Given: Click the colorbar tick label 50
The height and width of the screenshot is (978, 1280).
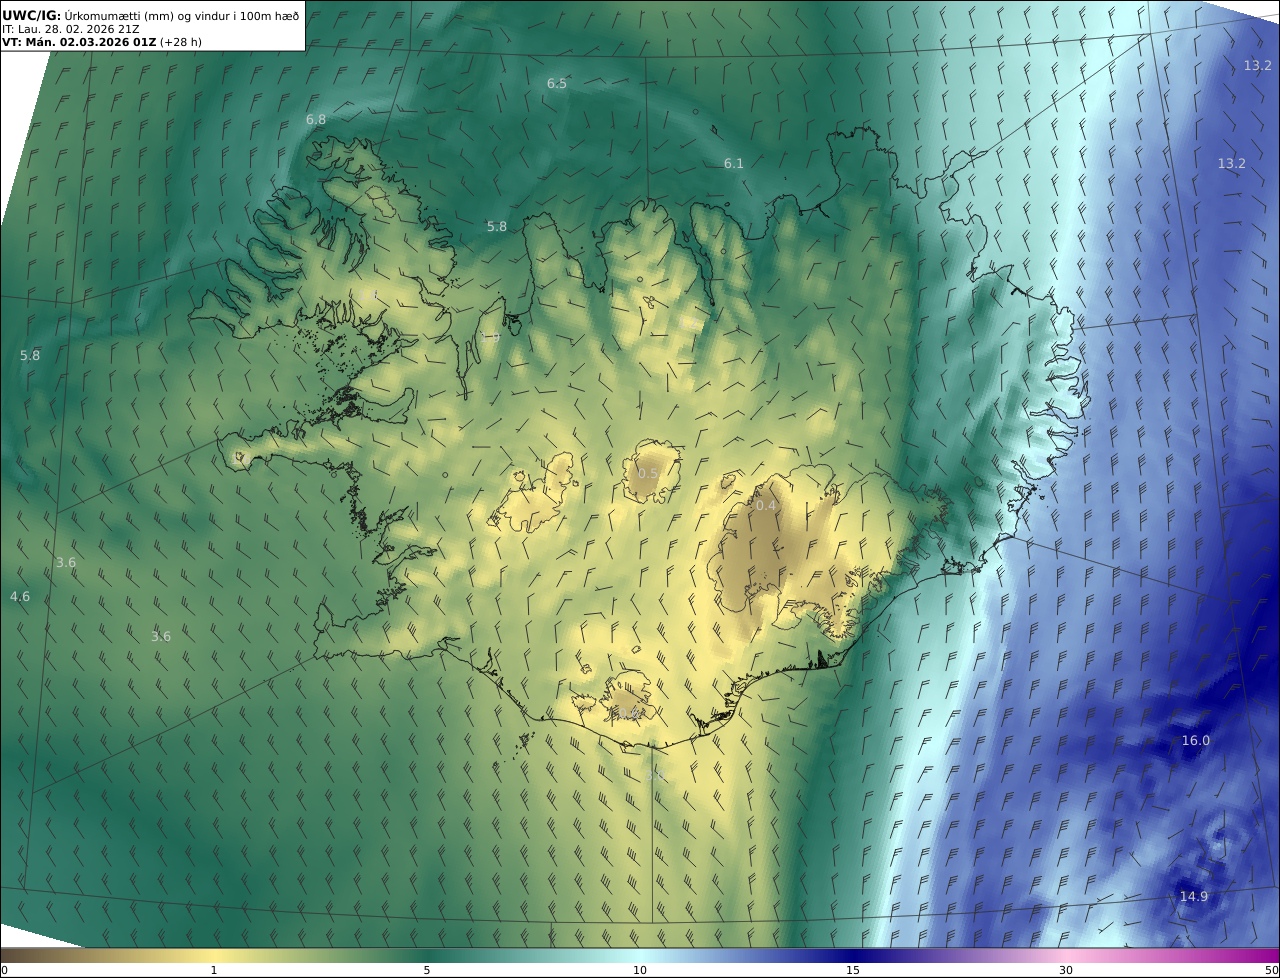Looking at the screenshot, I should pos(1272,970).
